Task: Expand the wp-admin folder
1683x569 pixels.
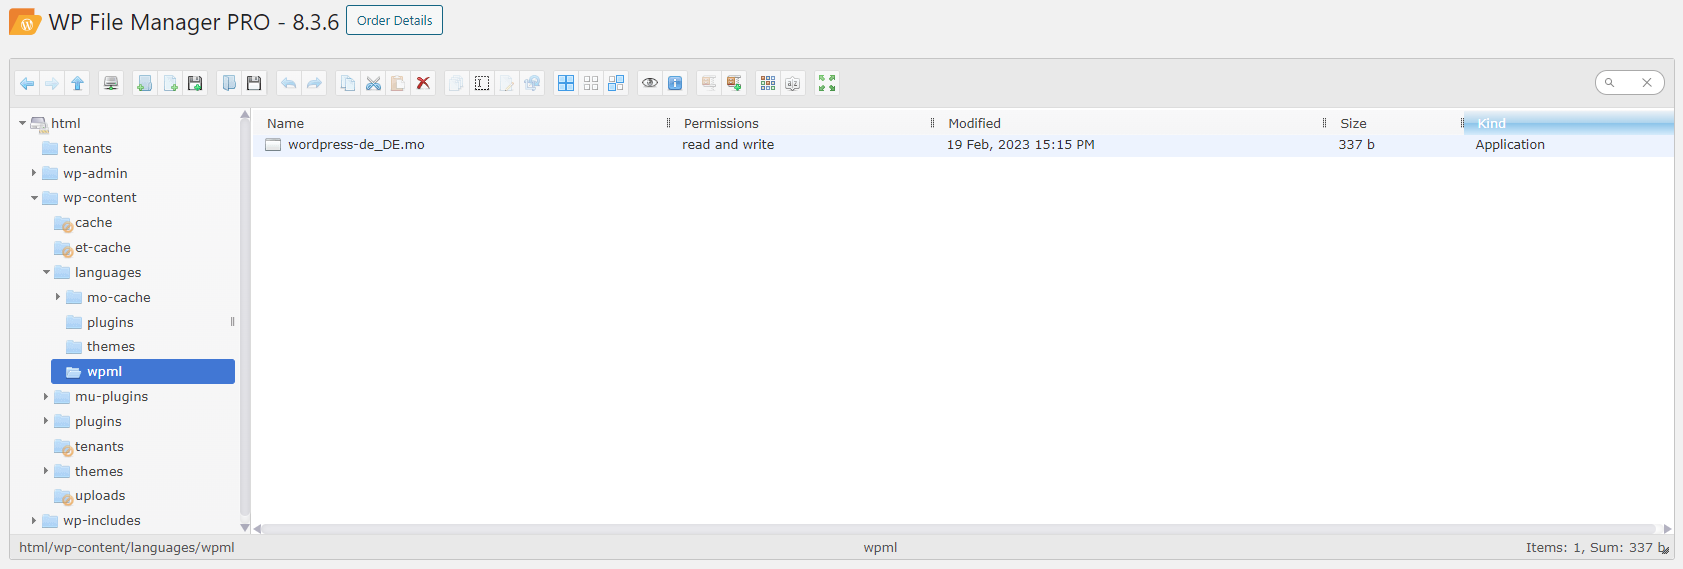Action: pyautogui.click(x=34, y=173)
